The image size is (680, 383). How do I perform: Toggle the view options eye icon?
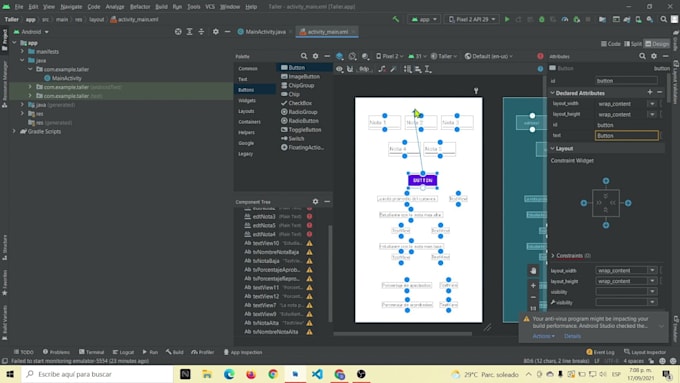click(340, 69)
